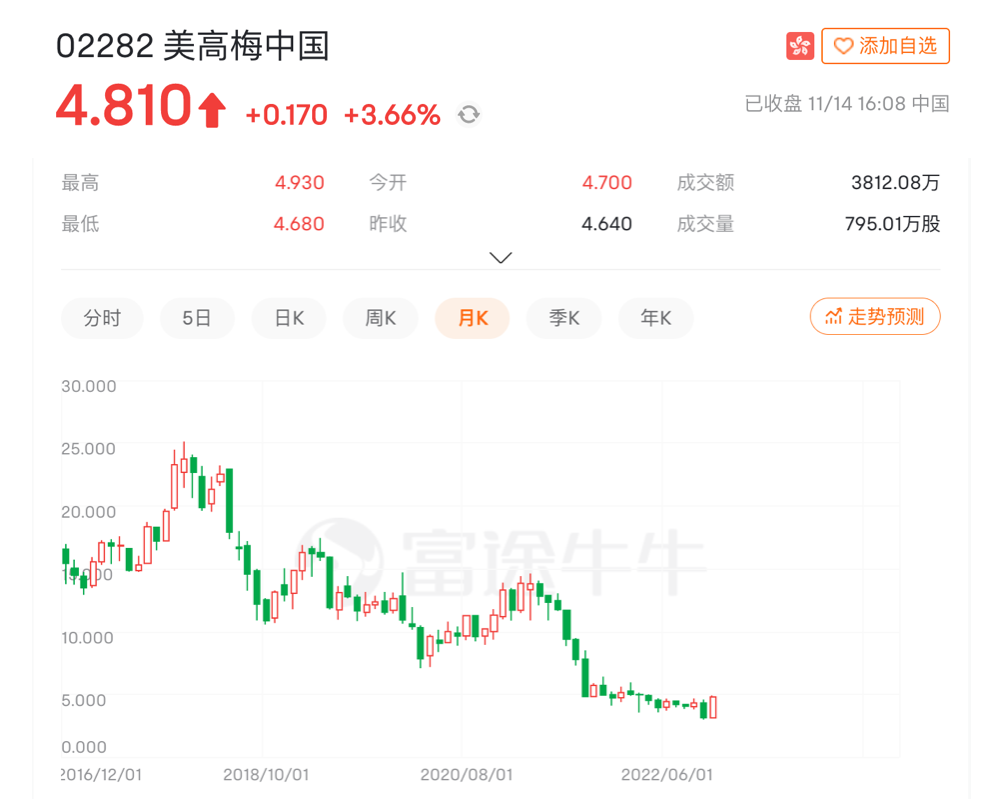This screenshot has width=1008, height=812.
Task: Click the 02282 美高梅中国 stock title
Action: (x=193, y=46)
